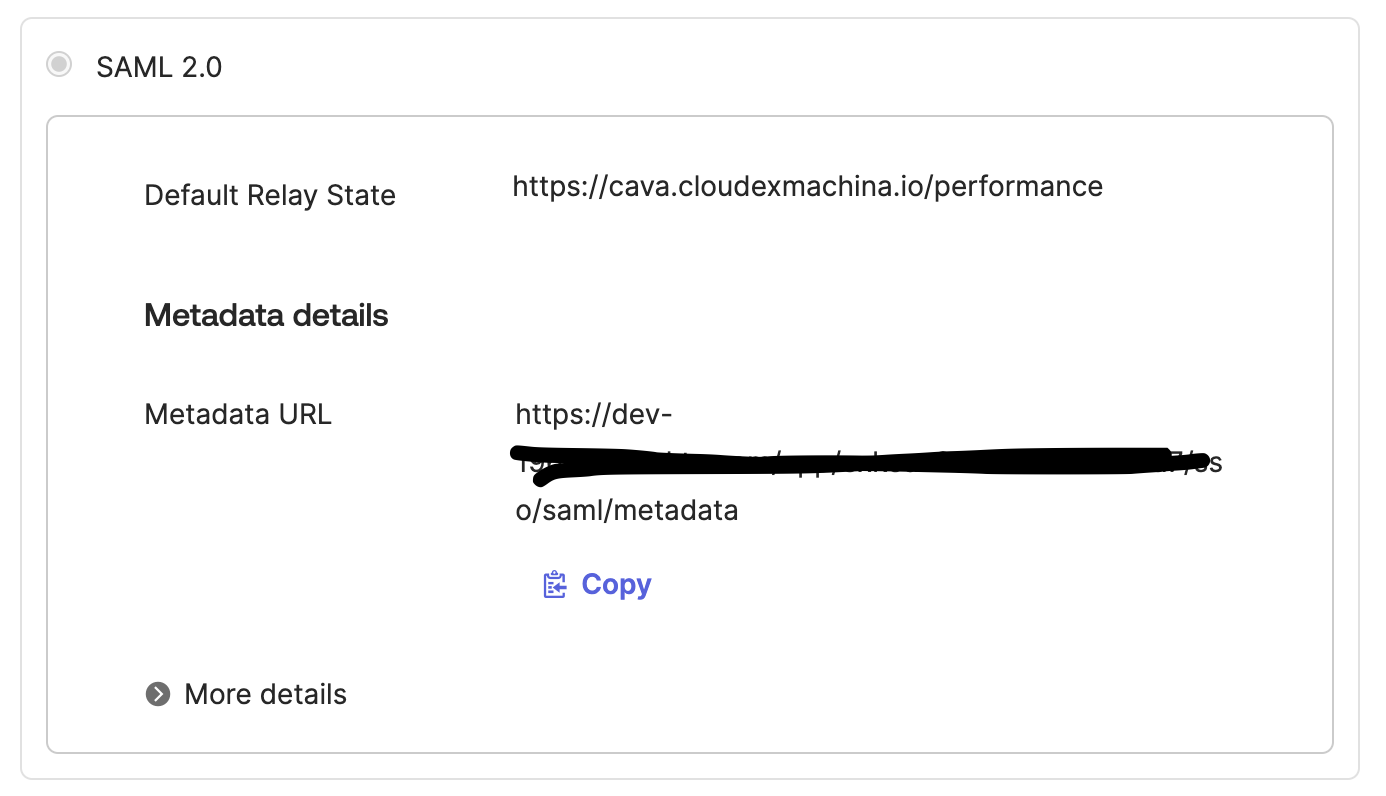Click the blacked-out redacted URL scribble
This screenshot has height=796, width=1386.
point(859,462)
